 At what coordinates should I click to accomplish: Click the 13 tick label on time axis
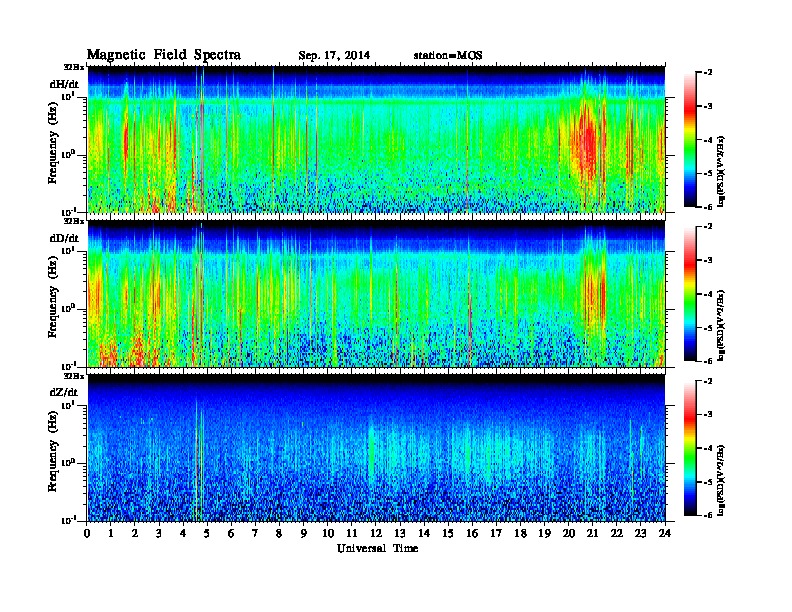400,533
